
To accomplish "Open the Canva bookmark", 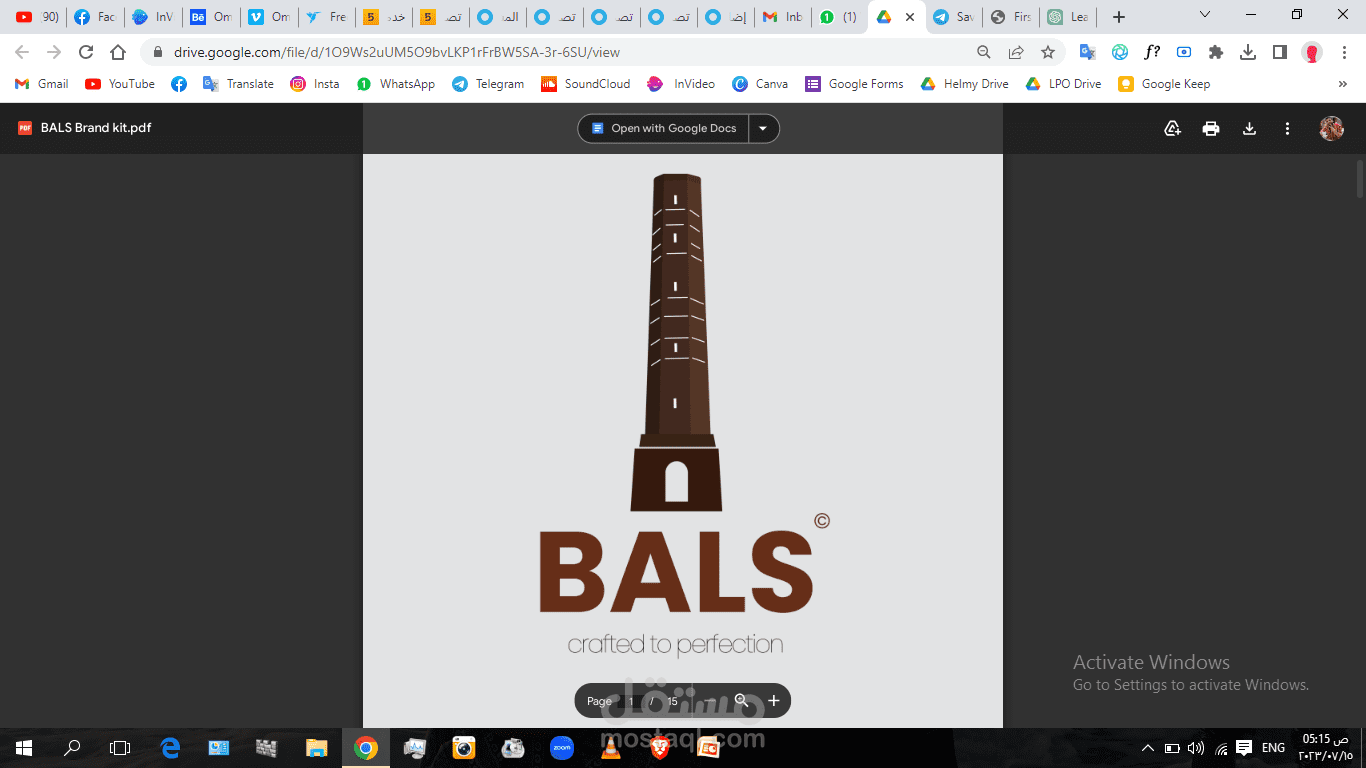I will [760, 84].
